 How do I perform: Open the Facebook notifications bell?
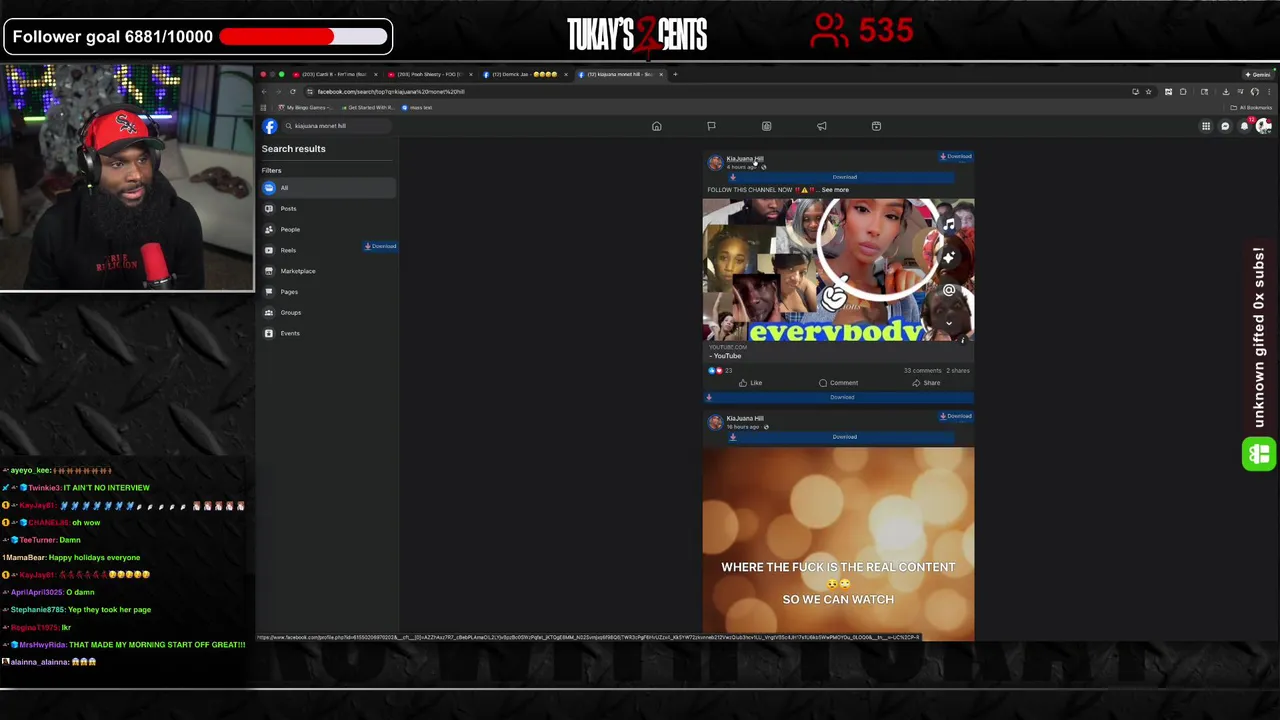click(1244, 126)
